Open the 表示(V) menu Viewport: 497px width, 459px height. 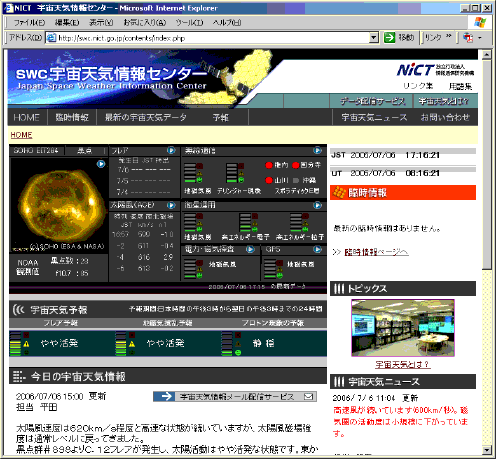[101, 23]
